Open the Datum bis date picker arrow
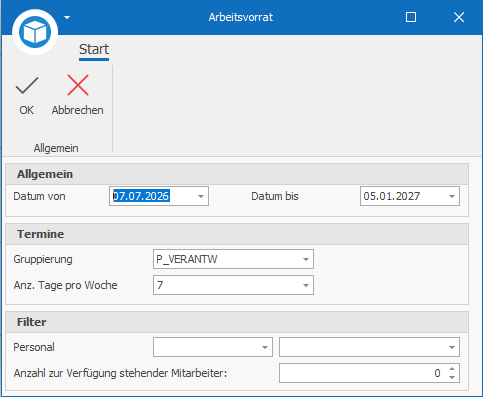This screenshot has width=483, height=397. [x=452, y=196]
